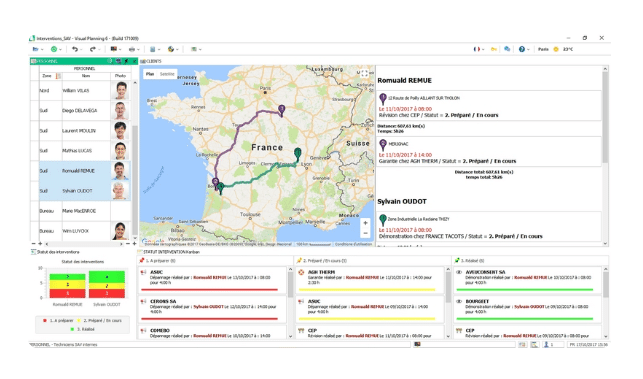Click the green circular refresh icon in toolbar
The height and width of the screenshot is (379, 643).
[54, 49]
